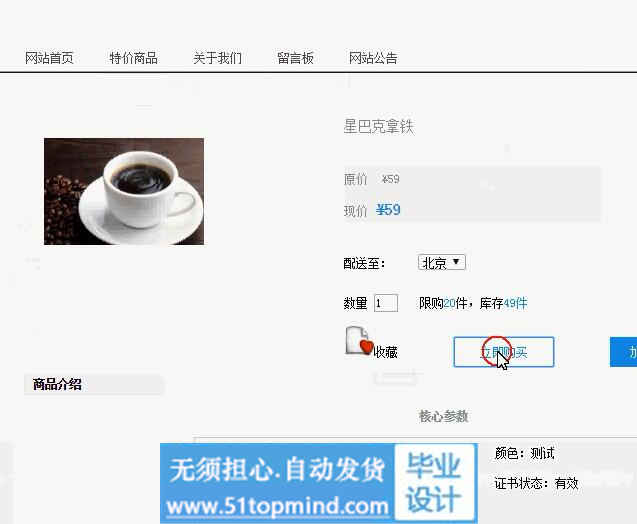Focus the 数量 quantity input box

pyautogui.click(x=386, y=303)
